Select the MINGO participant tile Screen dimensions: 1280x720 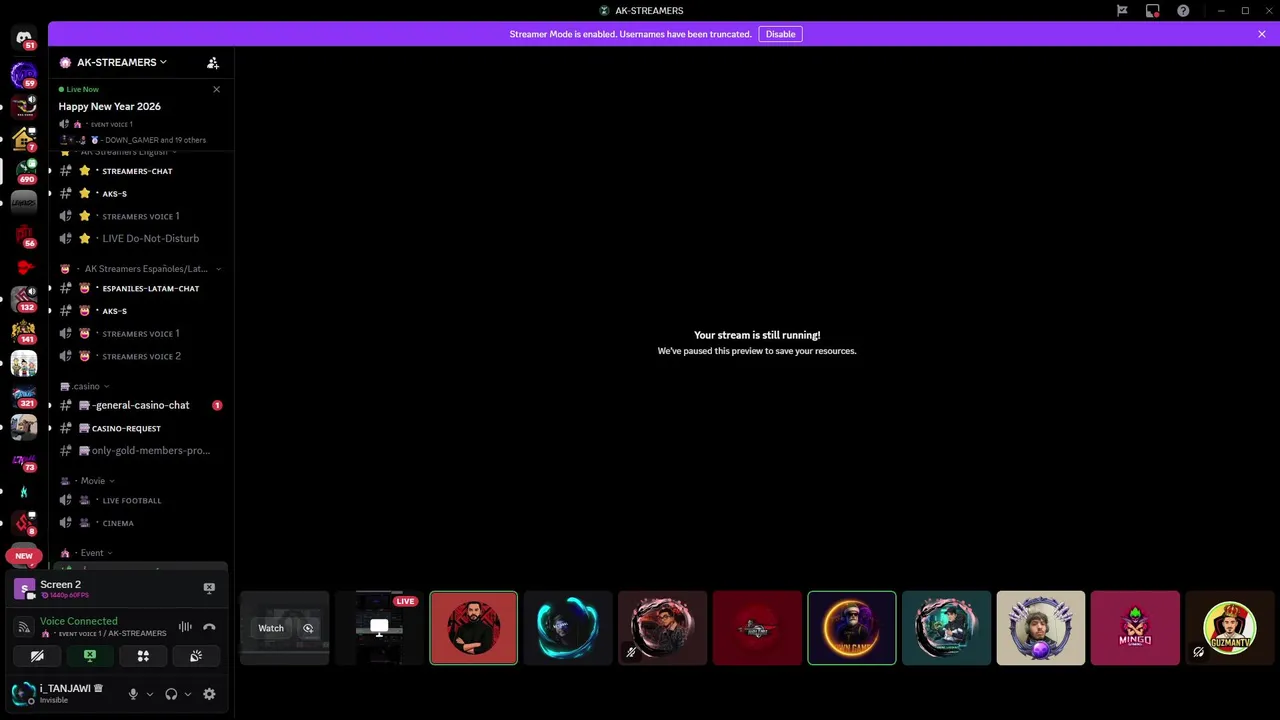coord(1135,628)
